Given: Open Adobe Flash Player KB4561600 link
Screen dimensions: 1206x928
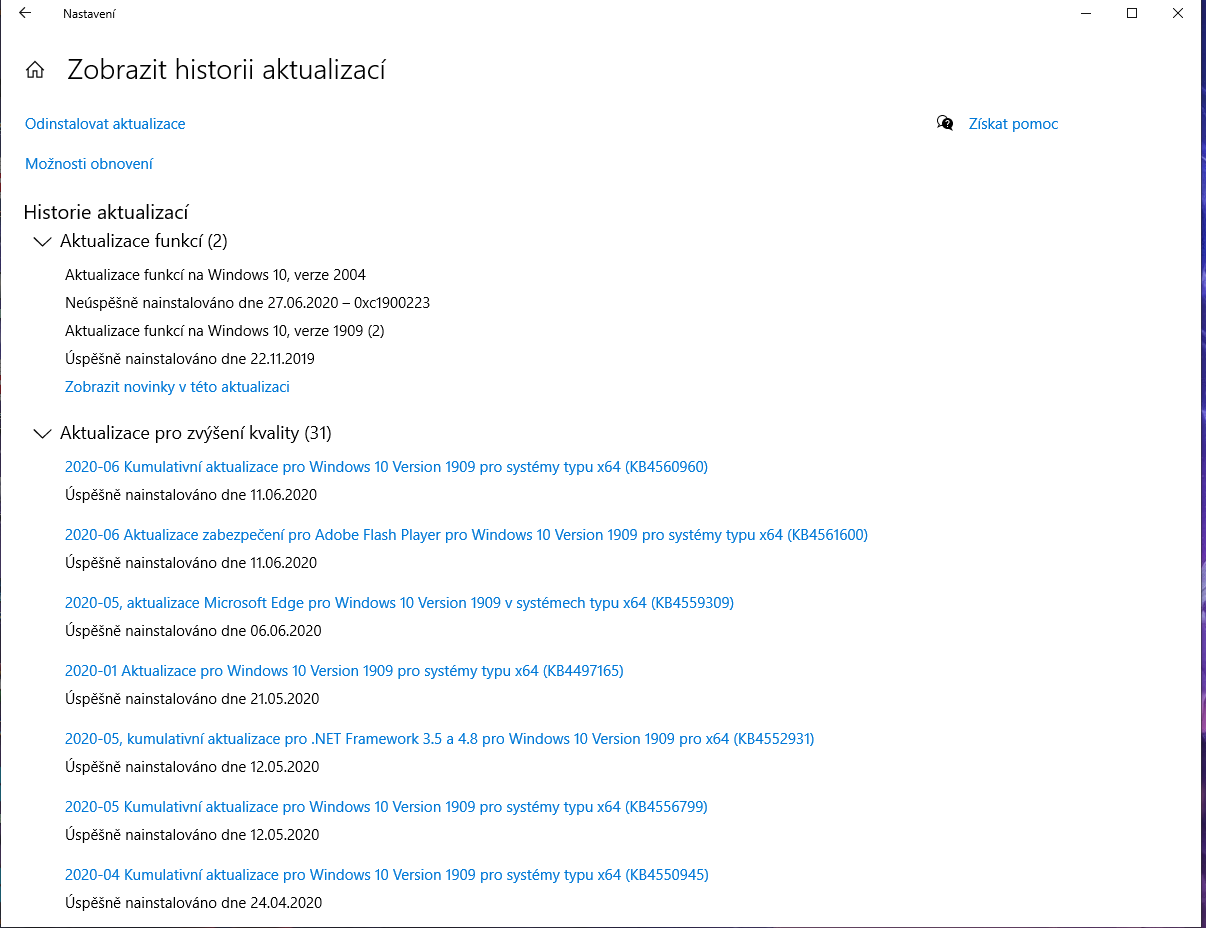Looking at the screenshot, I should pos(466,534).
